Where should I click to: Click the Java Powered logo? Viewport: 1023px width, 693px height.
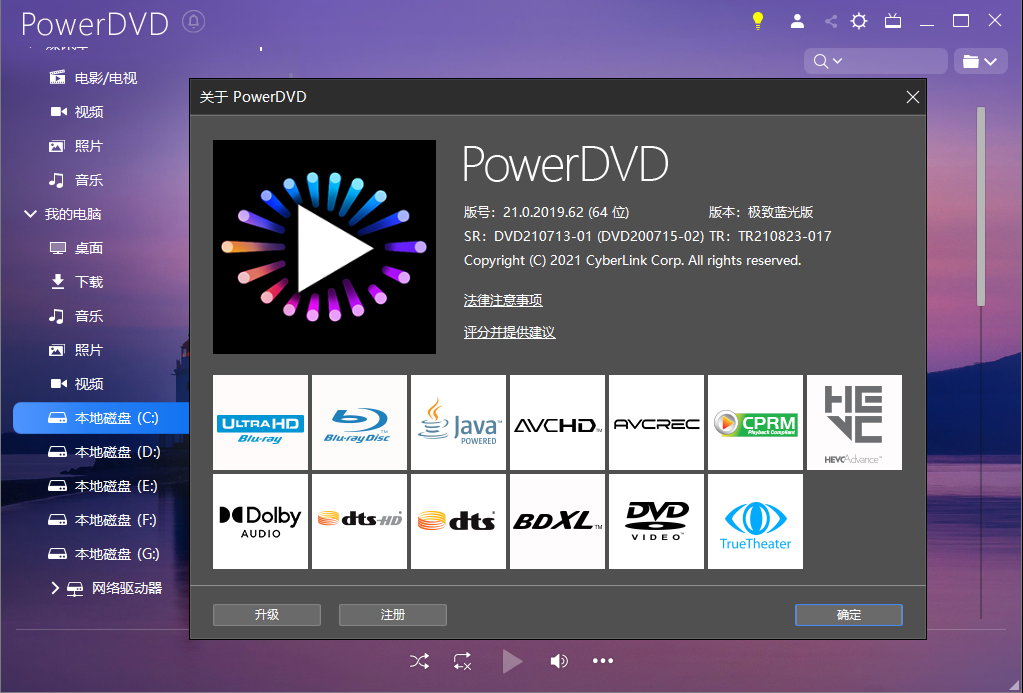[459, 422]
